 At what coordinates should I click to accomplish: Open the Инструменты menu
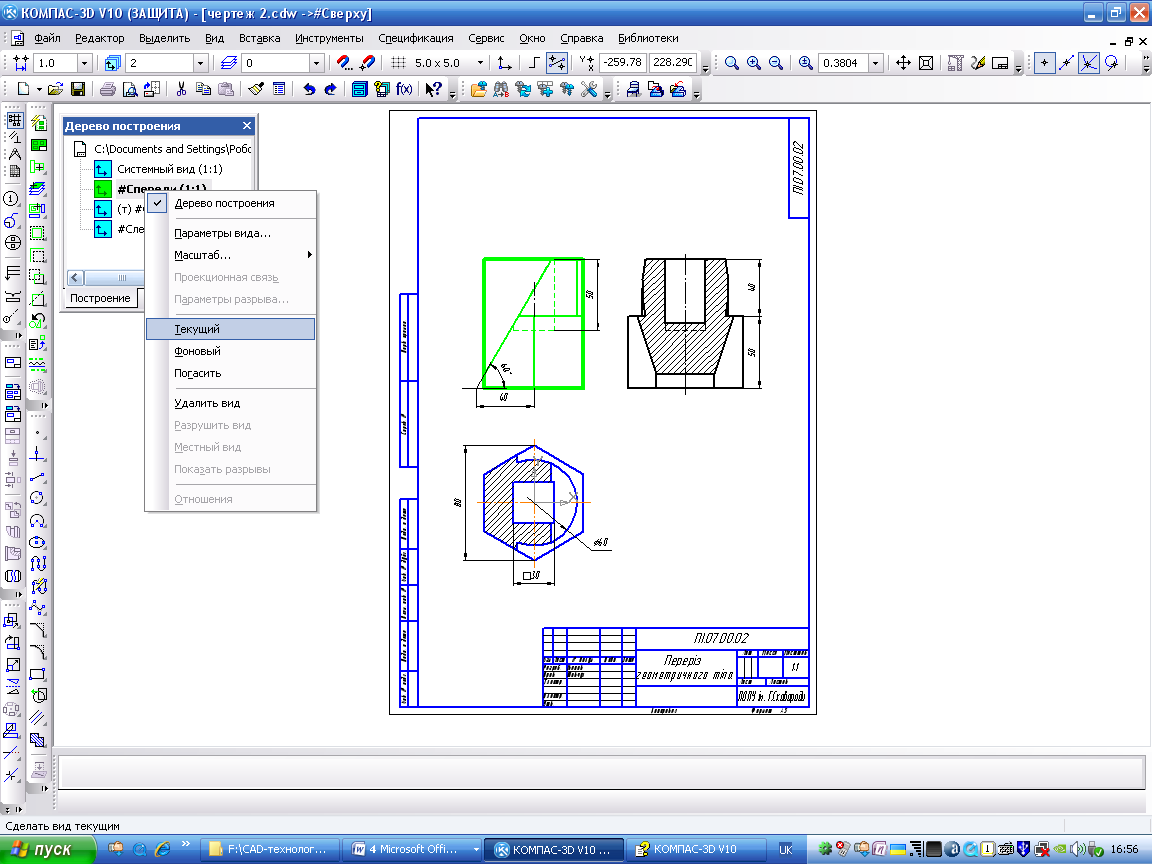[329, 38]
